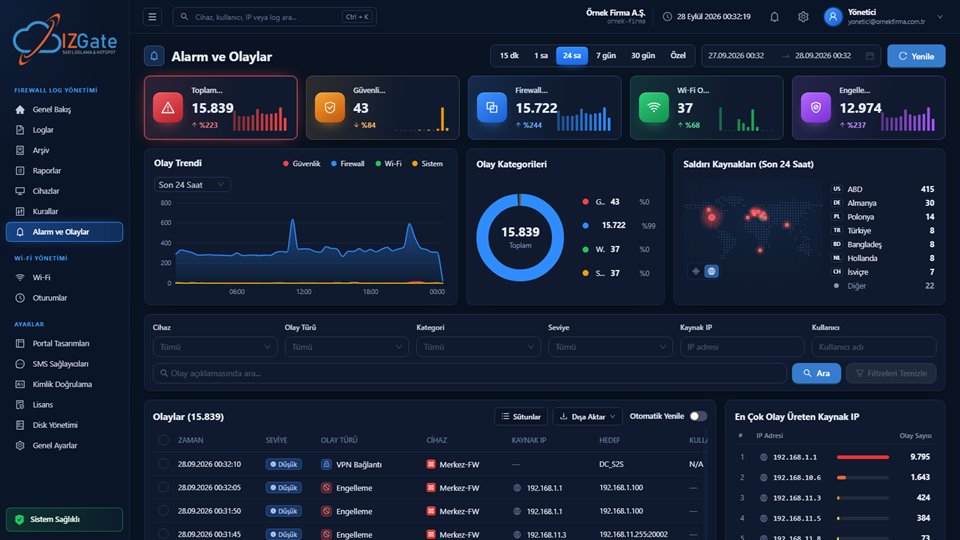Click the flat map view icon on the attack map
This screenshot has width=960, height=540.
coord(696,271)
